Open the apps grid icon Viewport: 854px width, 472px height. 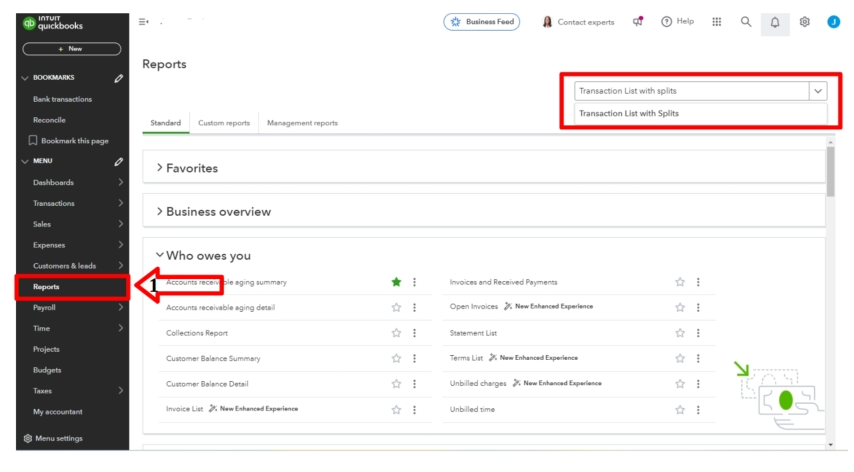717,22
